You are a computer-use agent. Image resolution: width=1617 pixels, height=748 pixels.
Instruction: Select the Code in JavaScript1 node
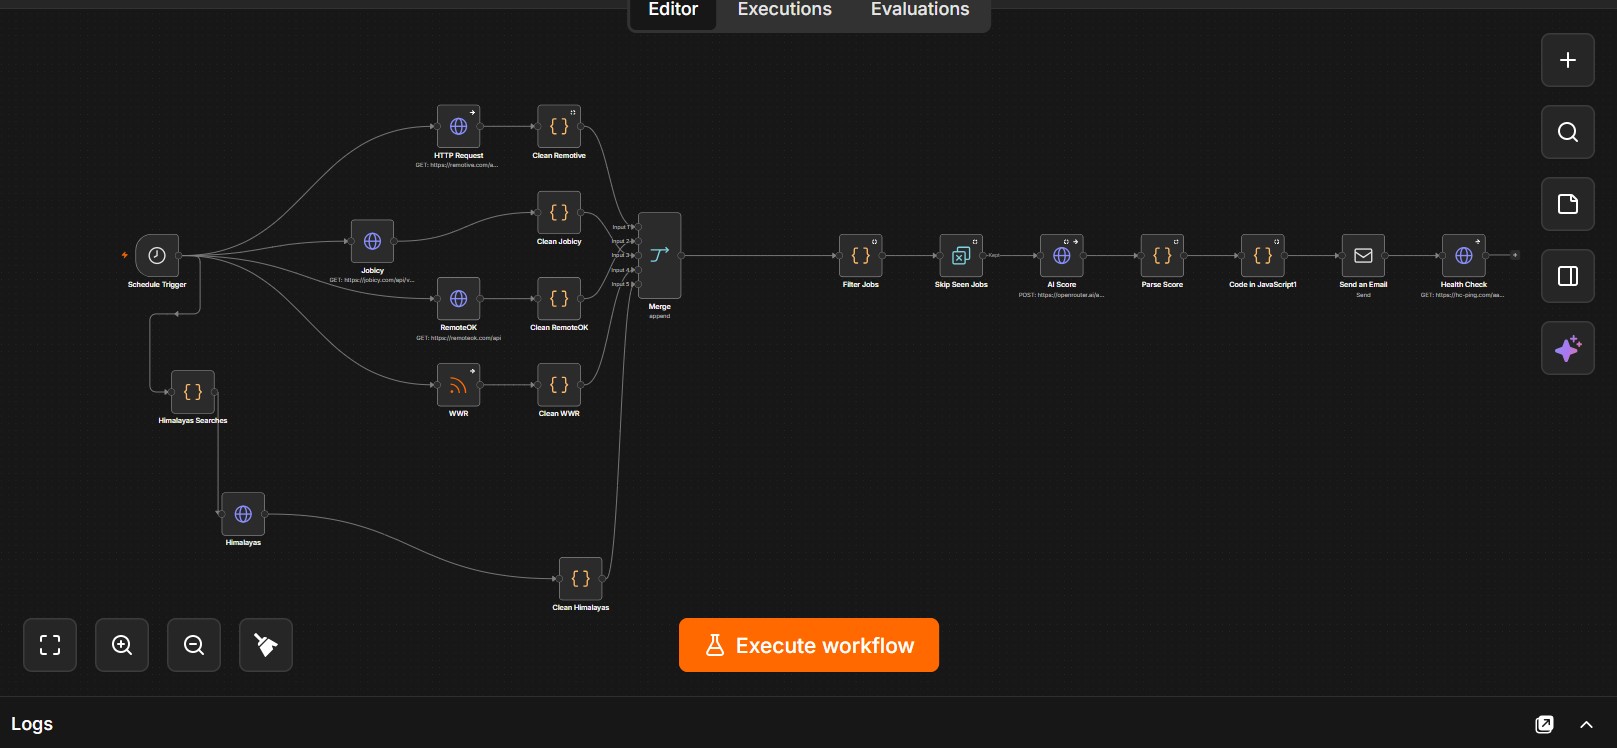tap(1263, 256)
